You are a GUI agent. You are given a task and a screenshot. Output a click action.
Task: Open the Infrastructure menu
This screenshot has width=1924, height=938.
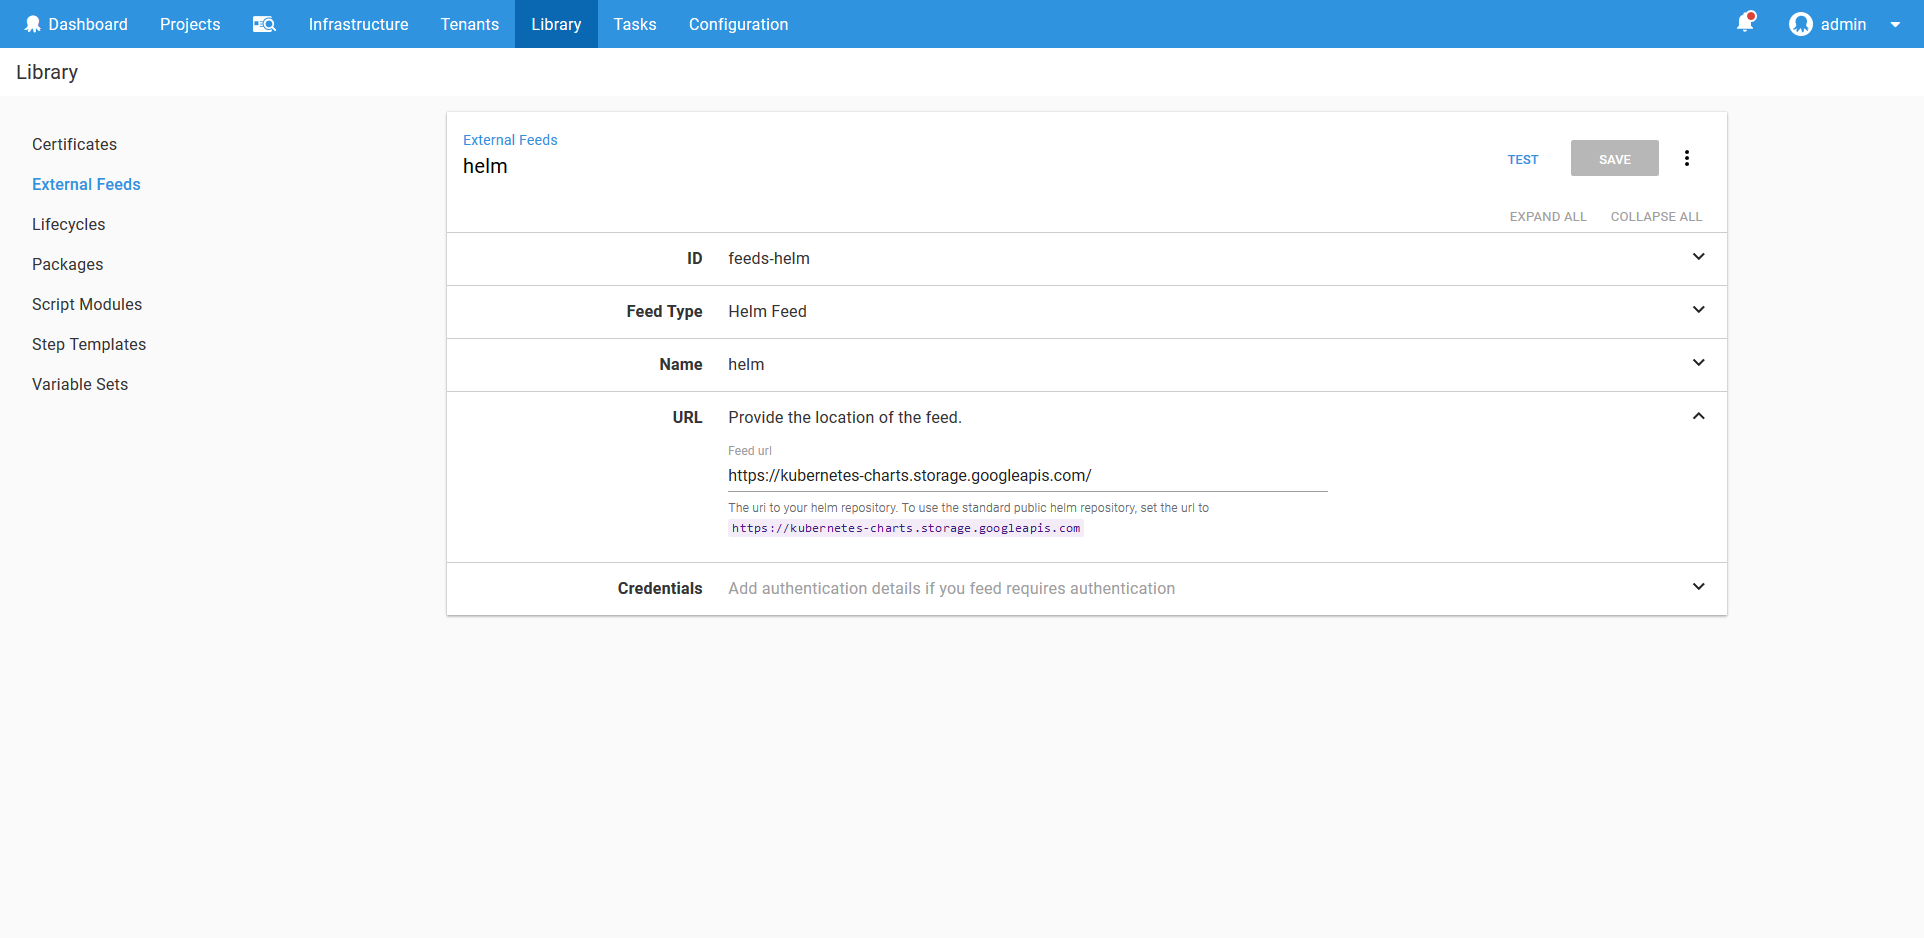[358, 24]
